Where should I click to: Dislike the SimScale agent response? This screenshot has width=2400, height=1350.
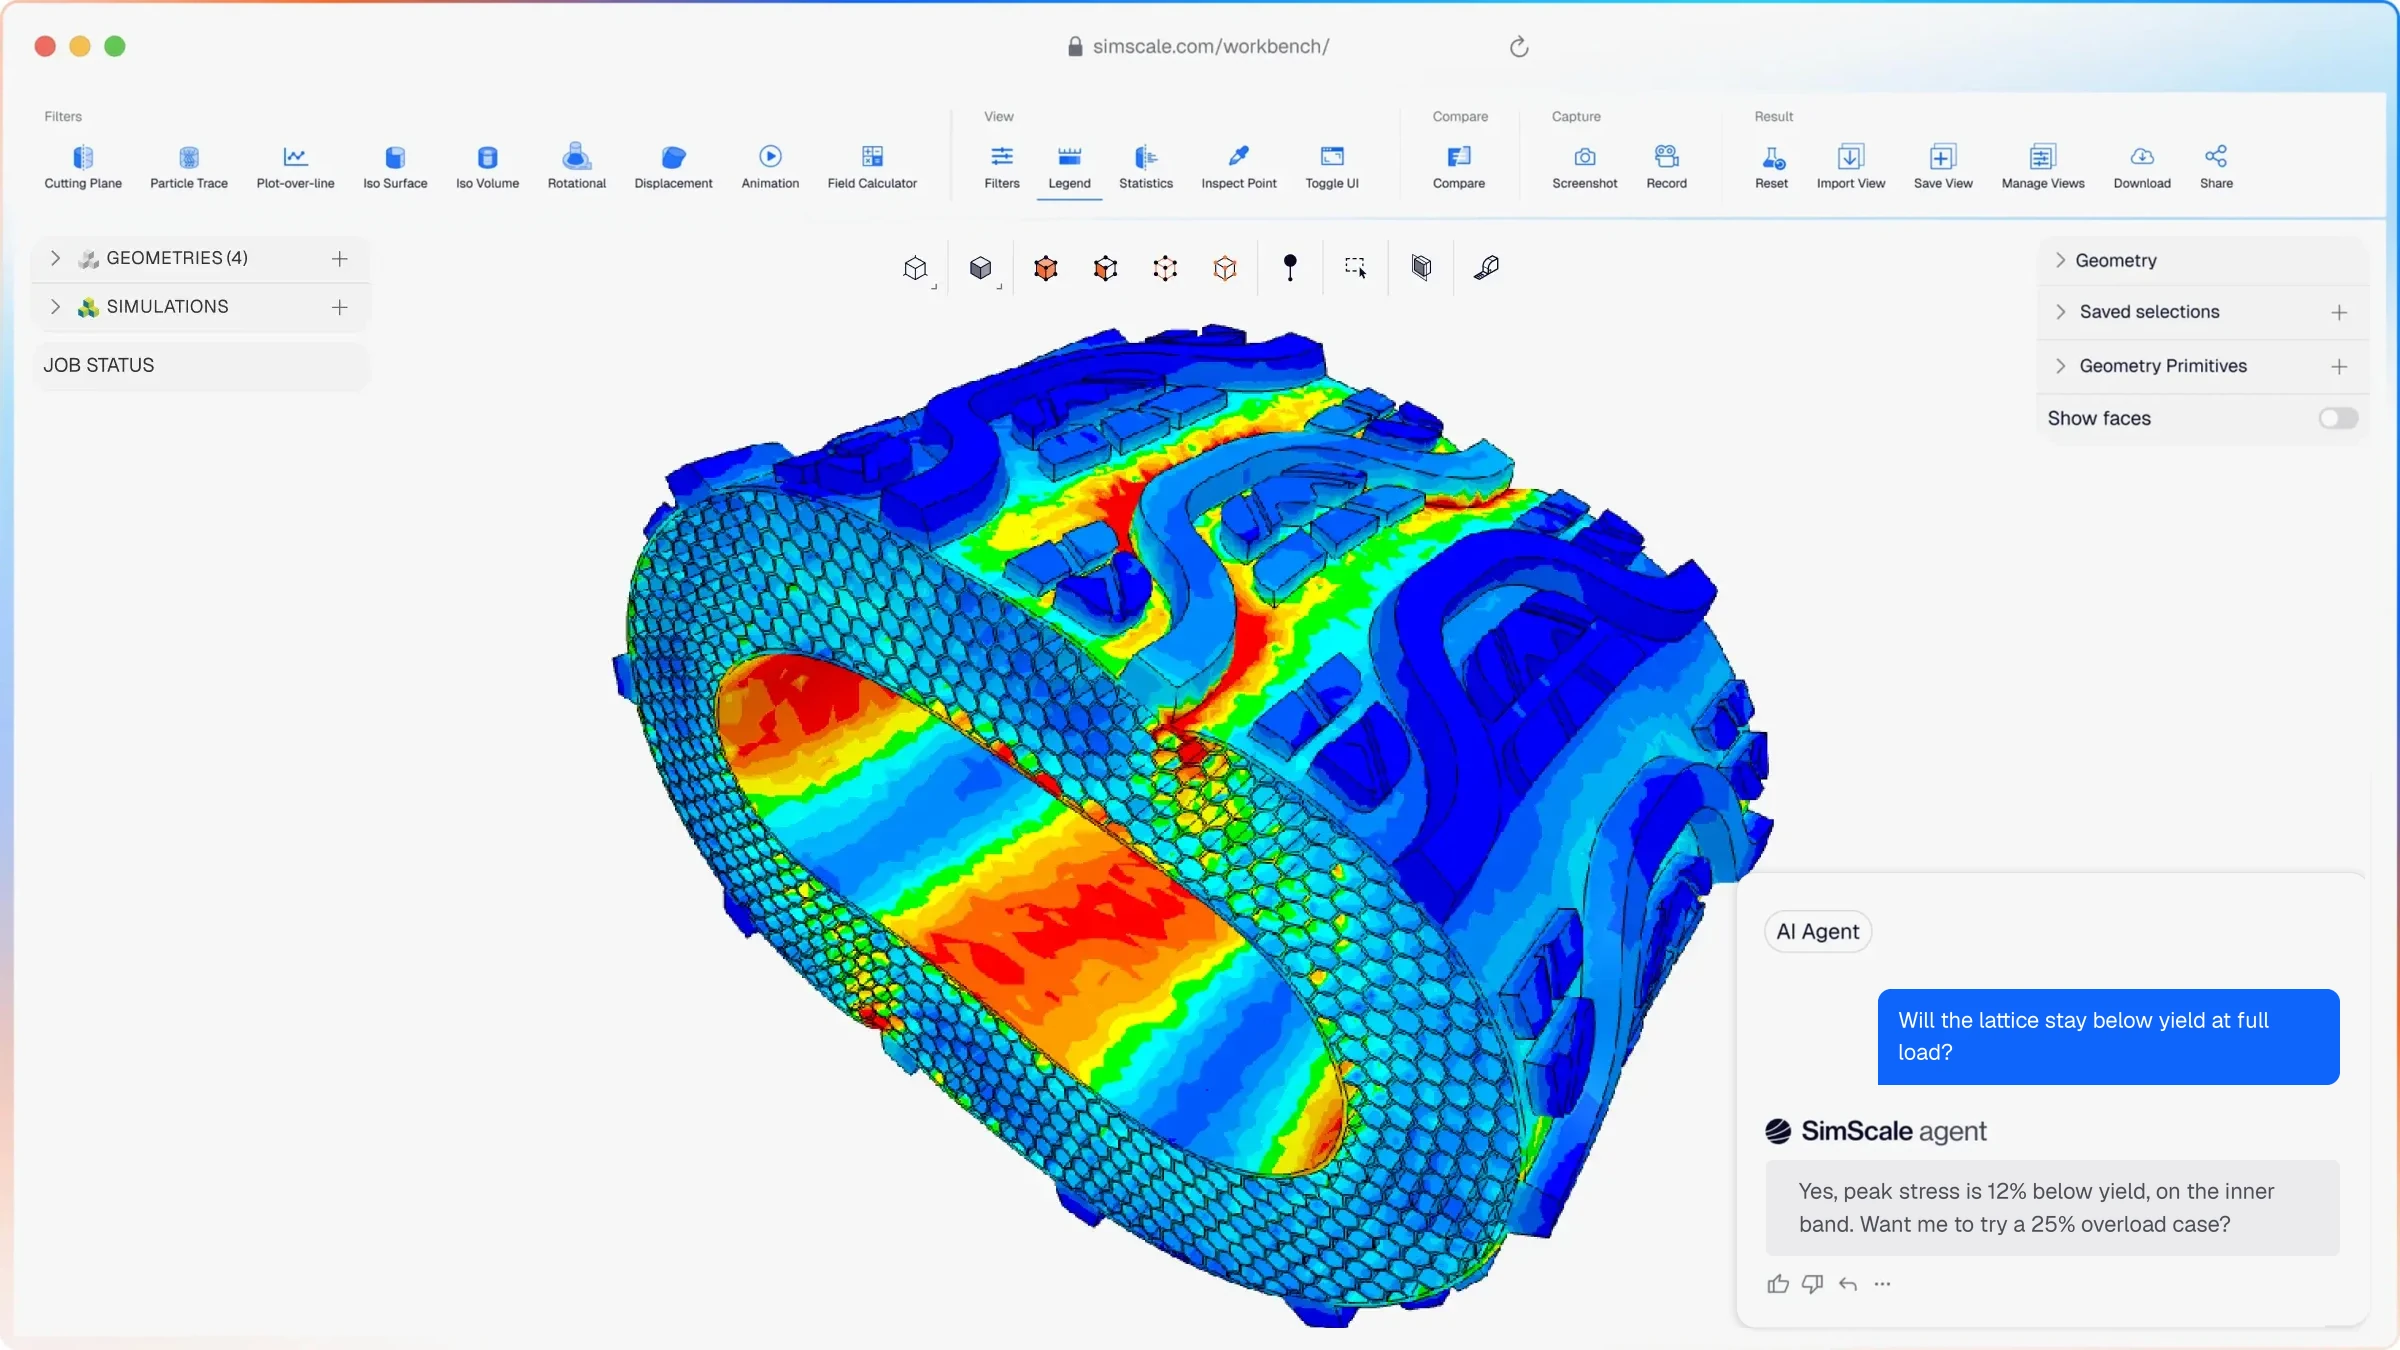click(1813, 1284)
